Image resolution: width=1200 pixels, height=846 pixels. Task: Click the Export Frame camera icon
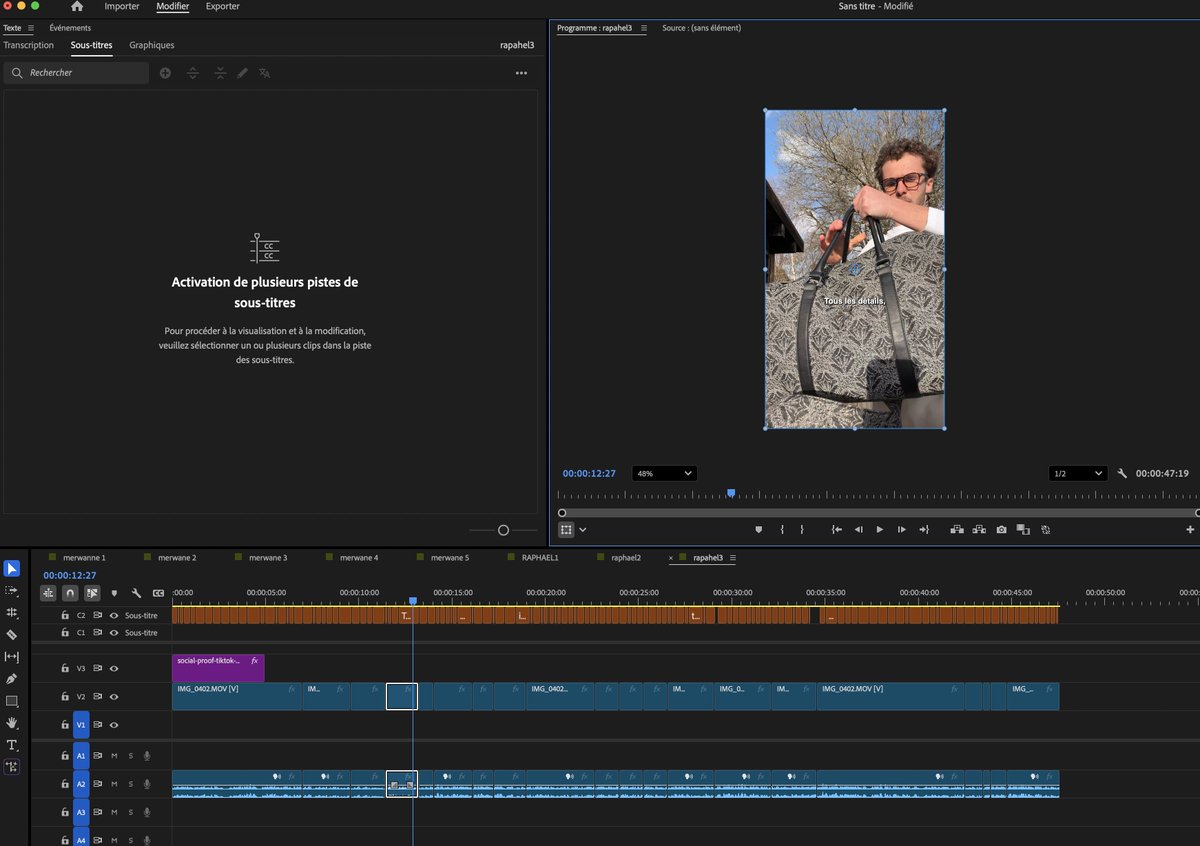click(1001, 529)
